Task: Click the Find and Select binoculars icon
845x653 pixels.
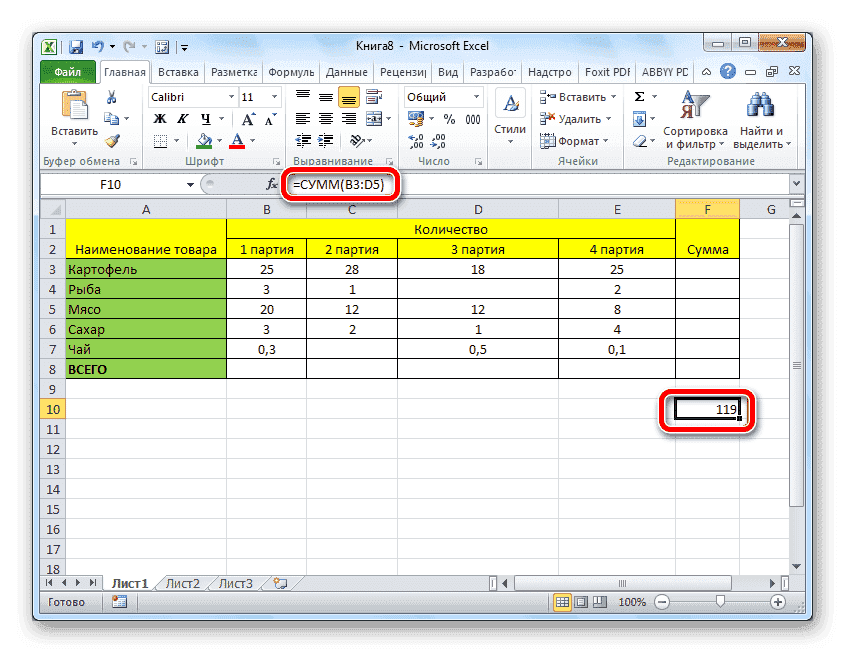Action: coord(761,106)
